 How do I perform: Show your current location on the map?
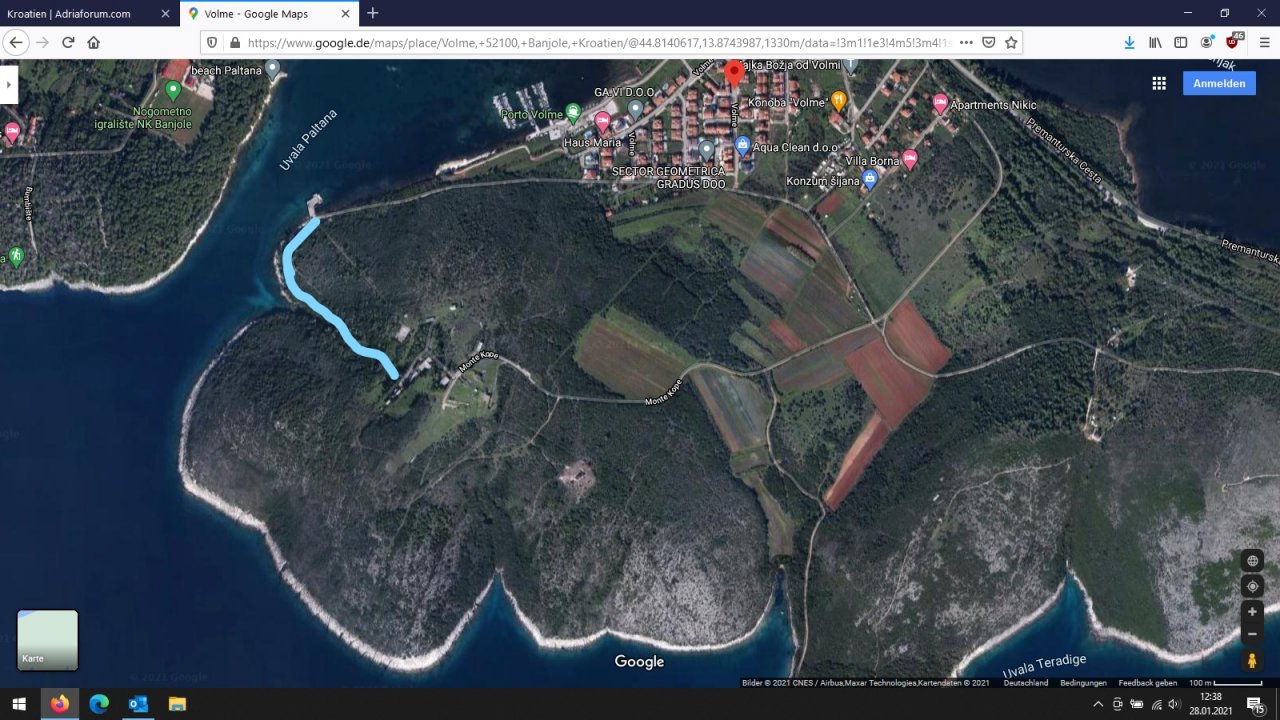1252,586
